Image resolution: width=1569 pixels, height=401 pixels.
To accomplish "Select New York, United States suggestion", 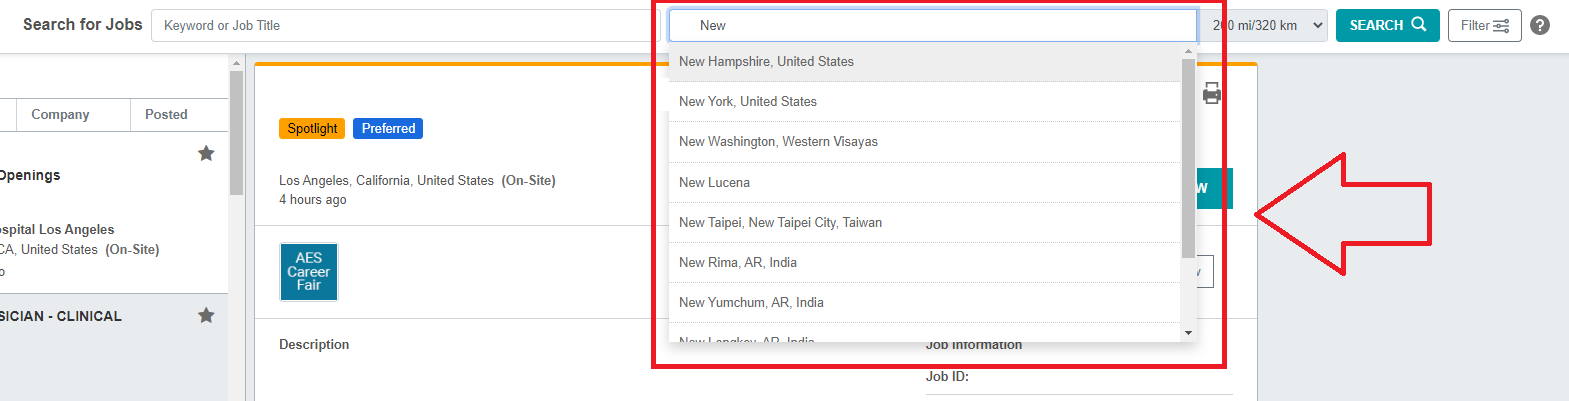I will [x=748, y=102].
